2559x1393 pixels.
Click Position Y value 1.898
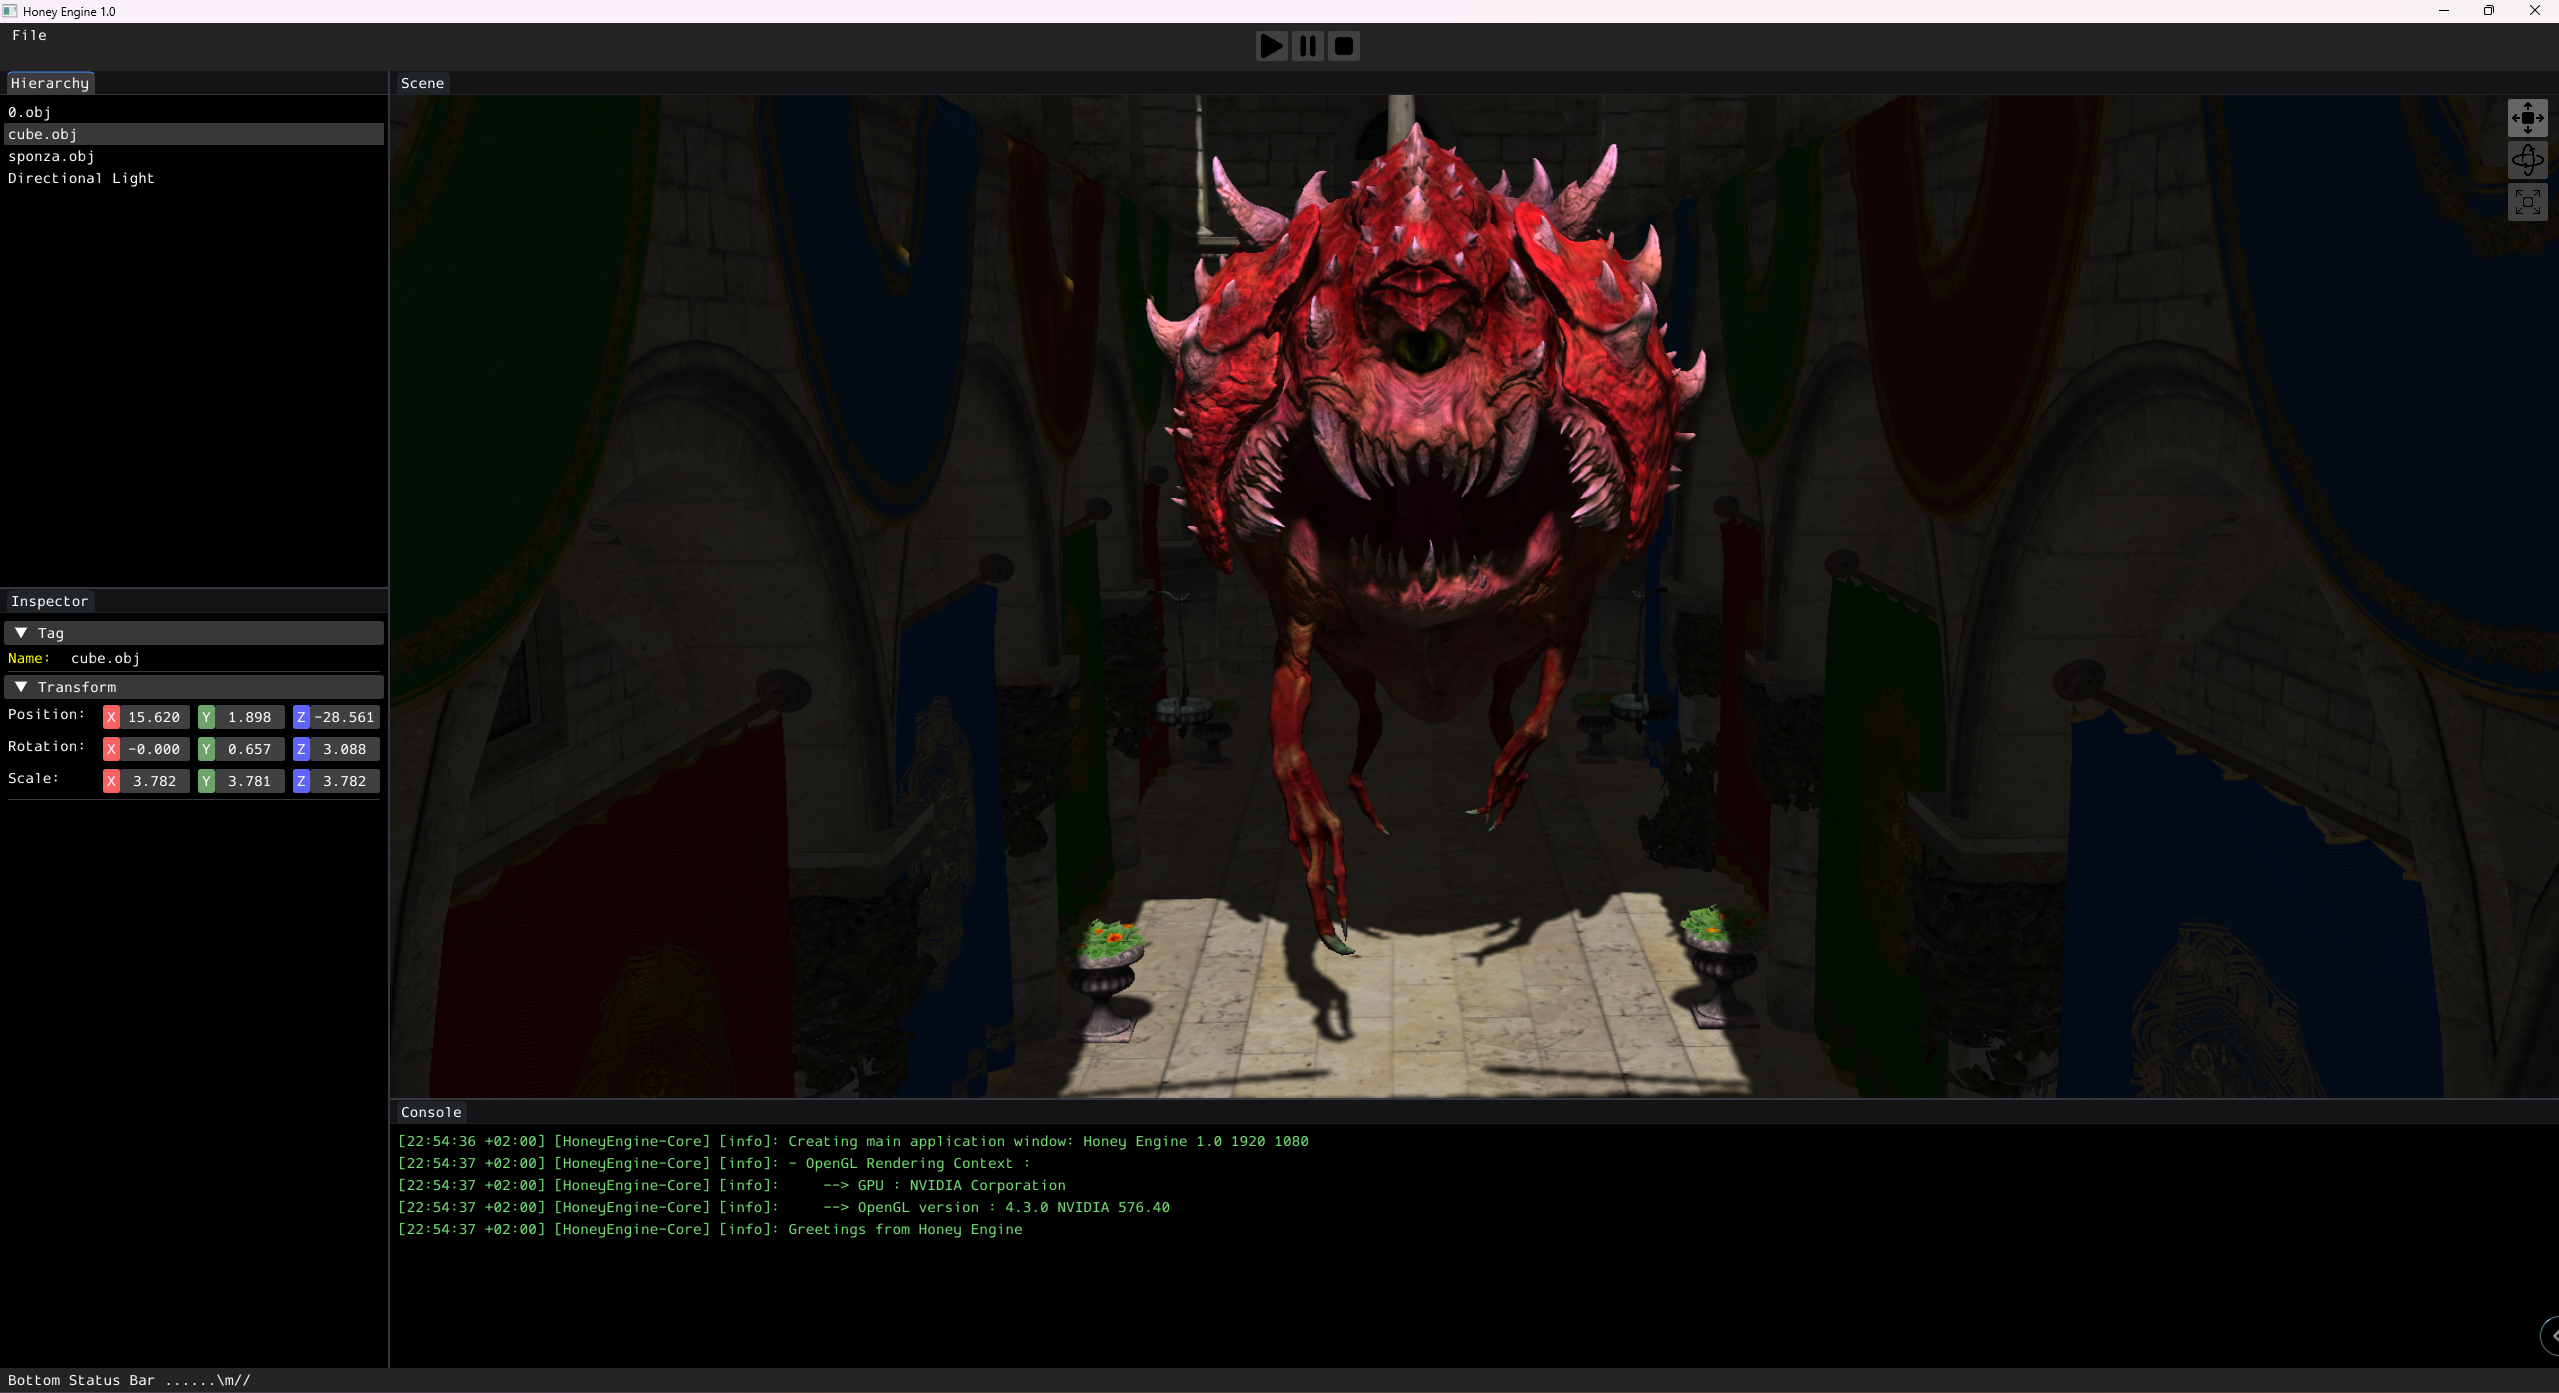(x=249, y=717)
